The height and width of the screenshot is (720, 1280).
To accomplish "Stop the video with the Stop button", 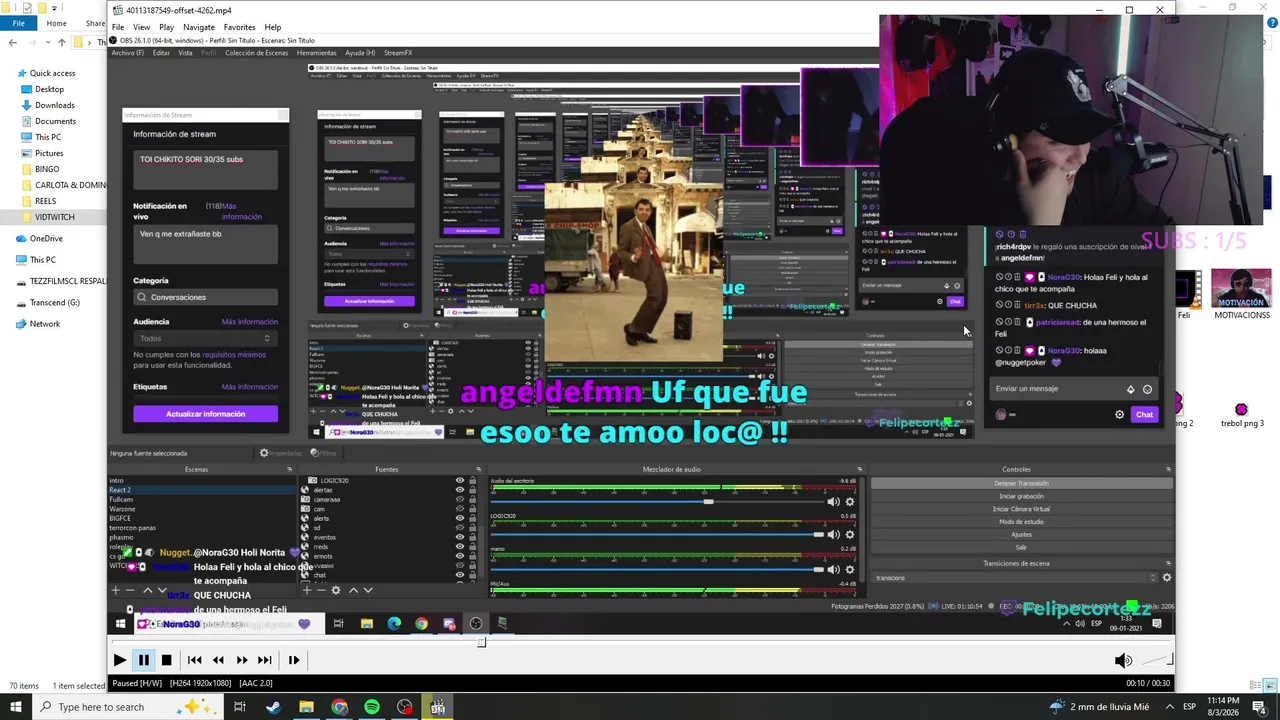I will click(166, 660).
